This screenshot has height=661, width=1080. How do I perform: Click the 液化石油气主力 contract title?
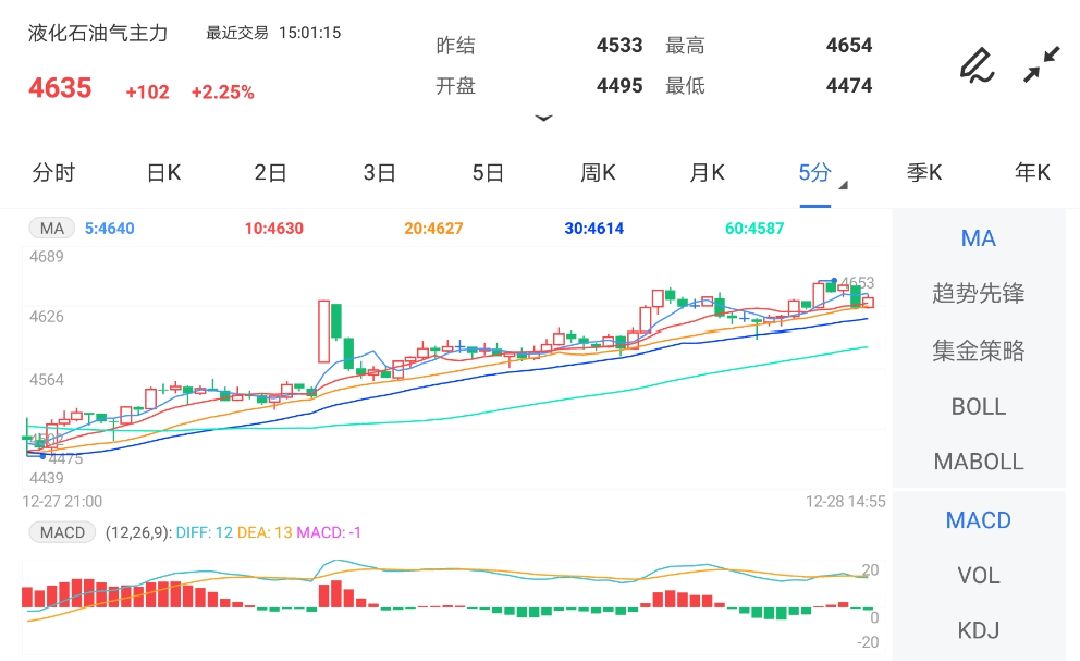point(98,32)
